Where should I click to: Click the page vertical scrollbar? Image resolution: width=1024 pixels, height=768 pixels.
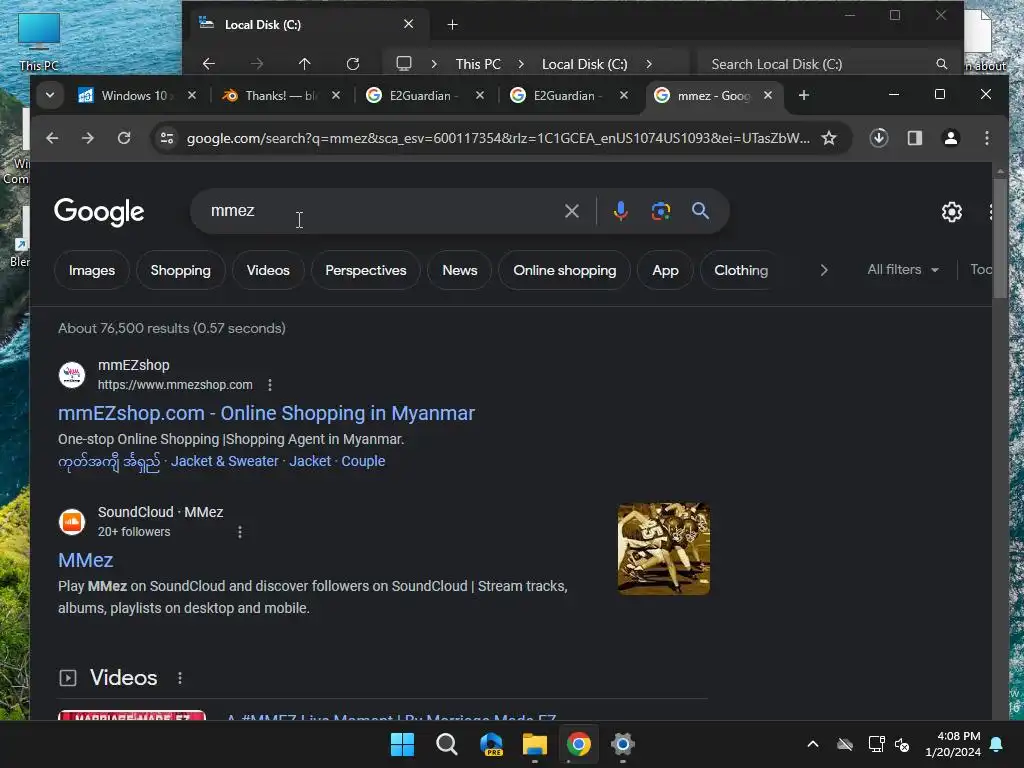point(1000,238)
